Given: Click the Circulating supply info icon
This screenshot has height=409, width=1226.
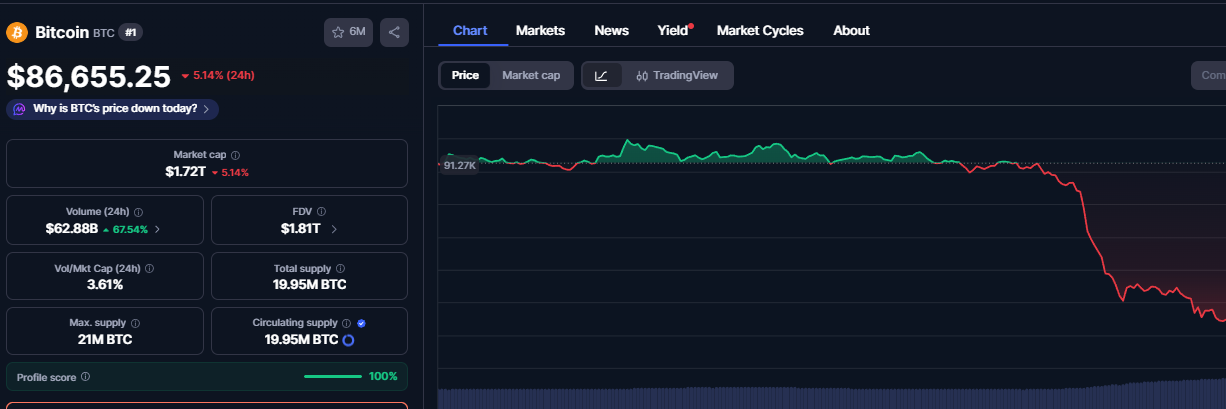Looking at the screenshot, I should coord(347,324).
